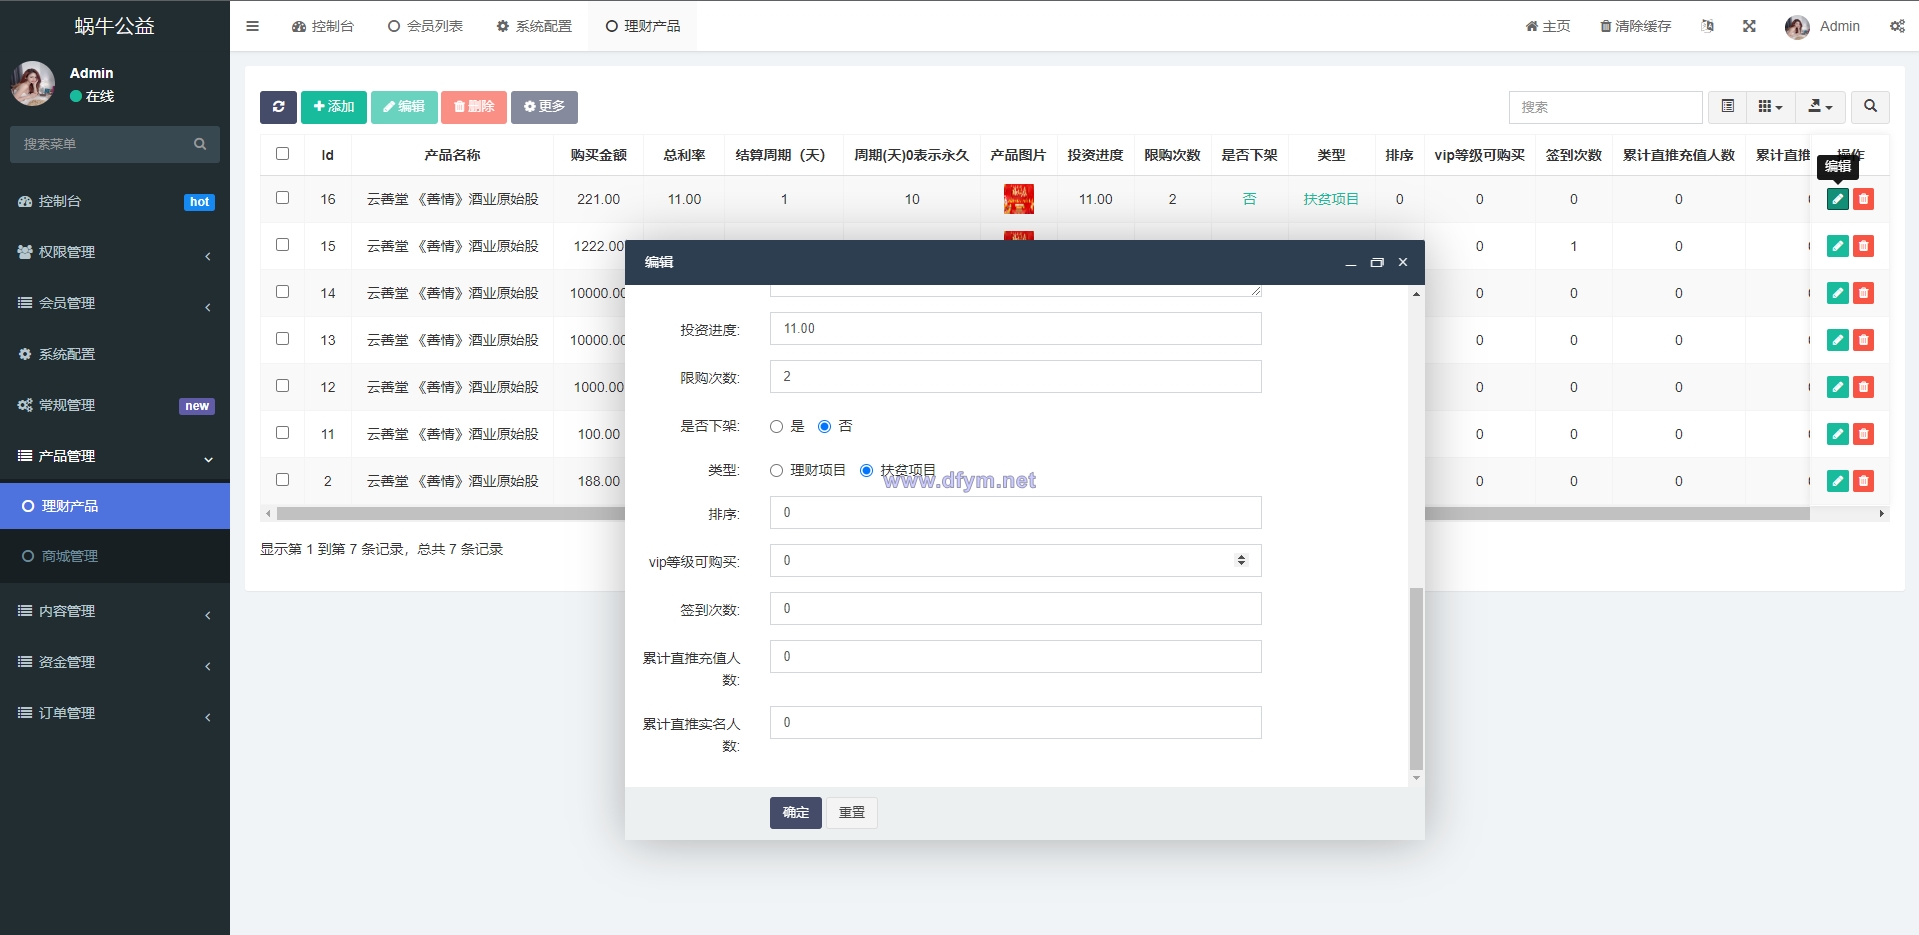Click 重置 to reset the form
The image size is (1919, 935).
coord(852,813)
